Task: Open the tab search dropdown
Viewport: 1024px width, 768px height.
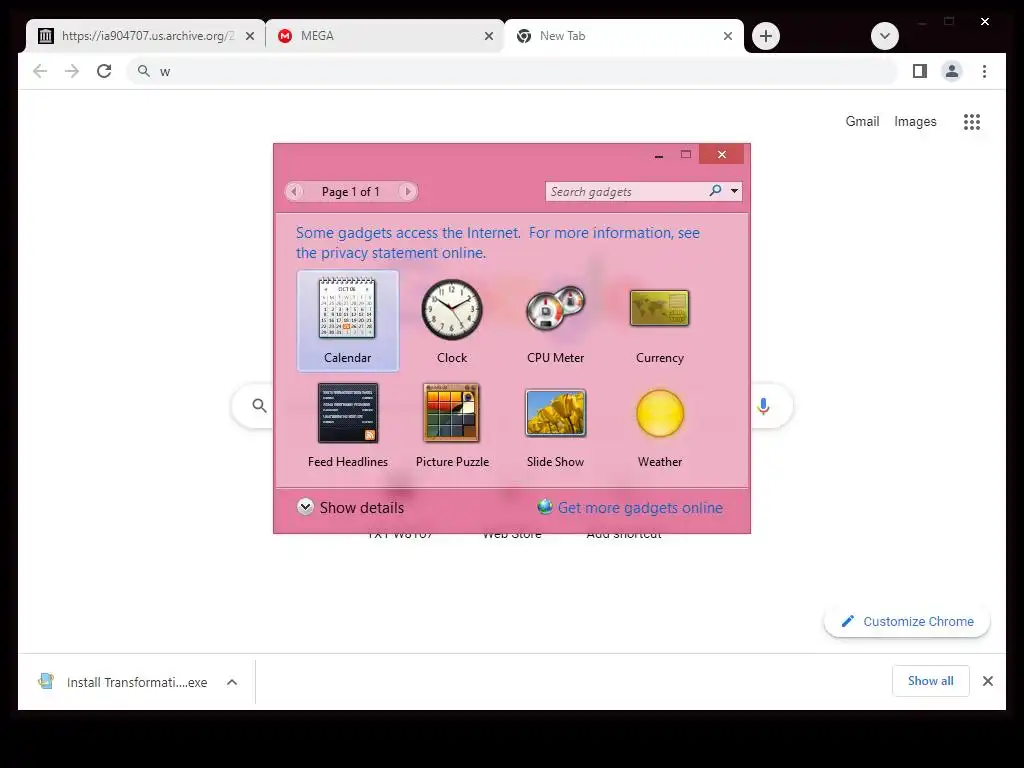Action: click(885, 36)
